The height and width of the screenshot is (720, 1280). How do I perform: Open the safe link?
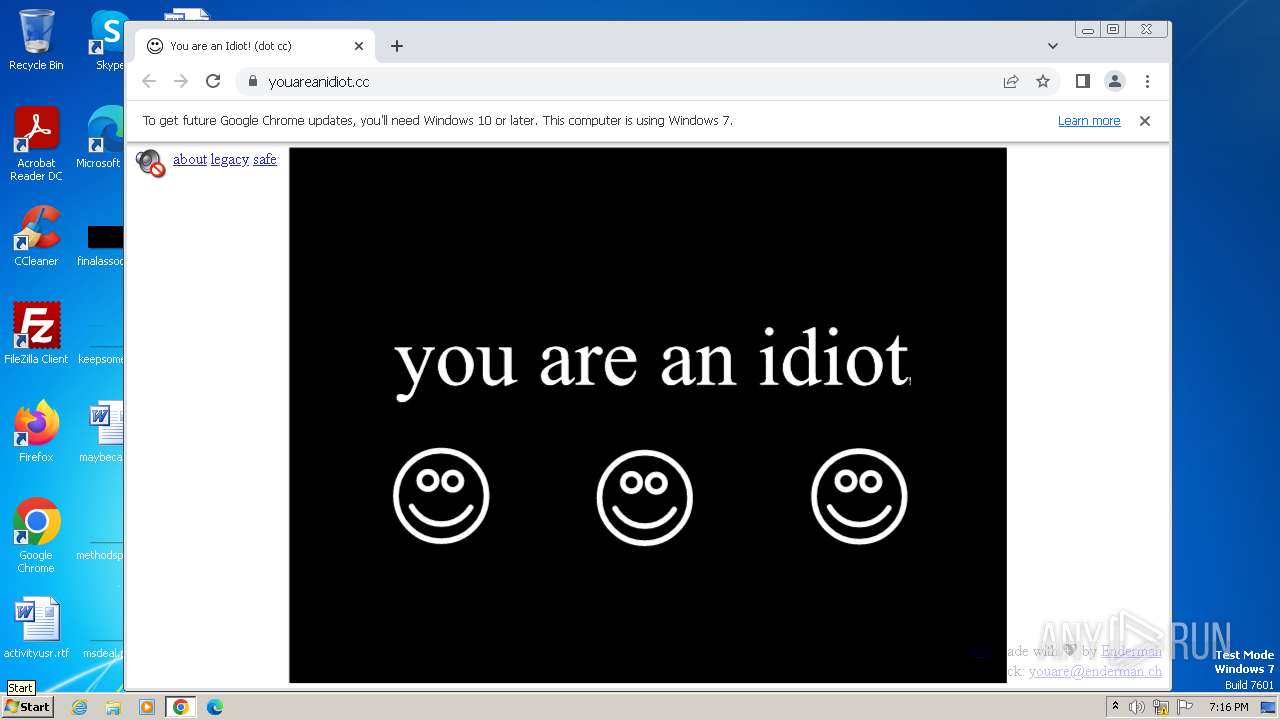click(x=265, y=159)
